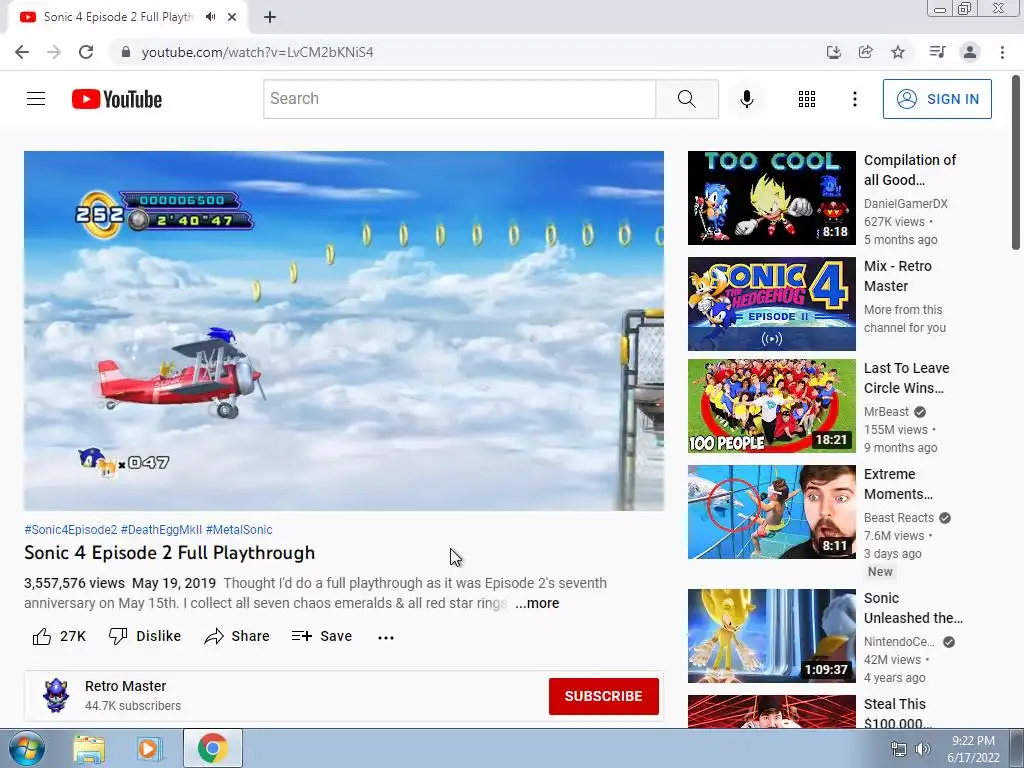Viewport: 1024px width, 768px height.
Task: Click the SIGN IN button
Action: [x=937, y=99]
